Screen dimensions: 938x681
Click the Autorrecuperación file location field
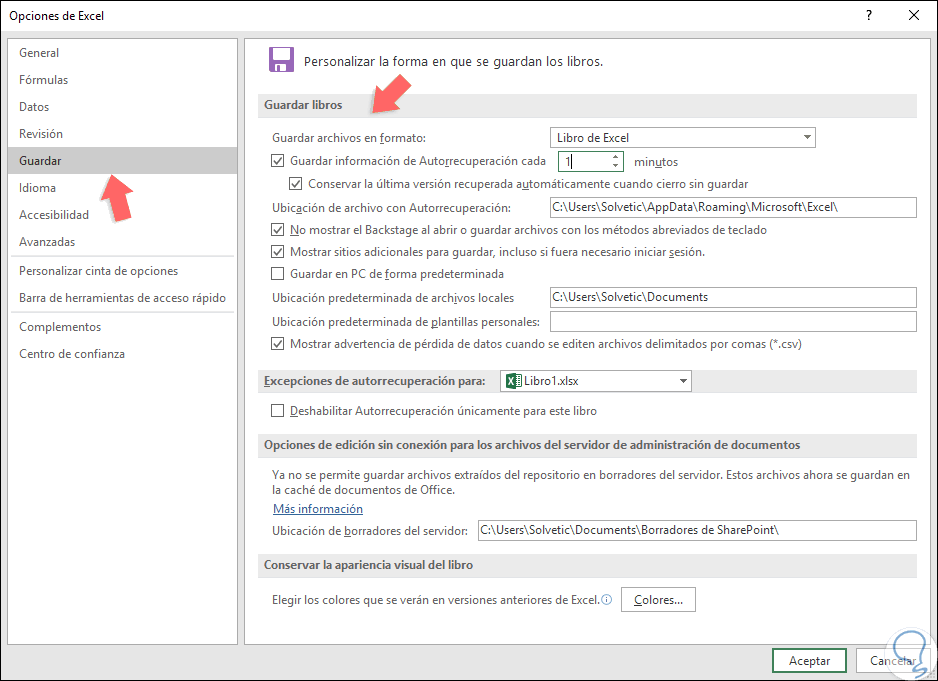(733, 207)
